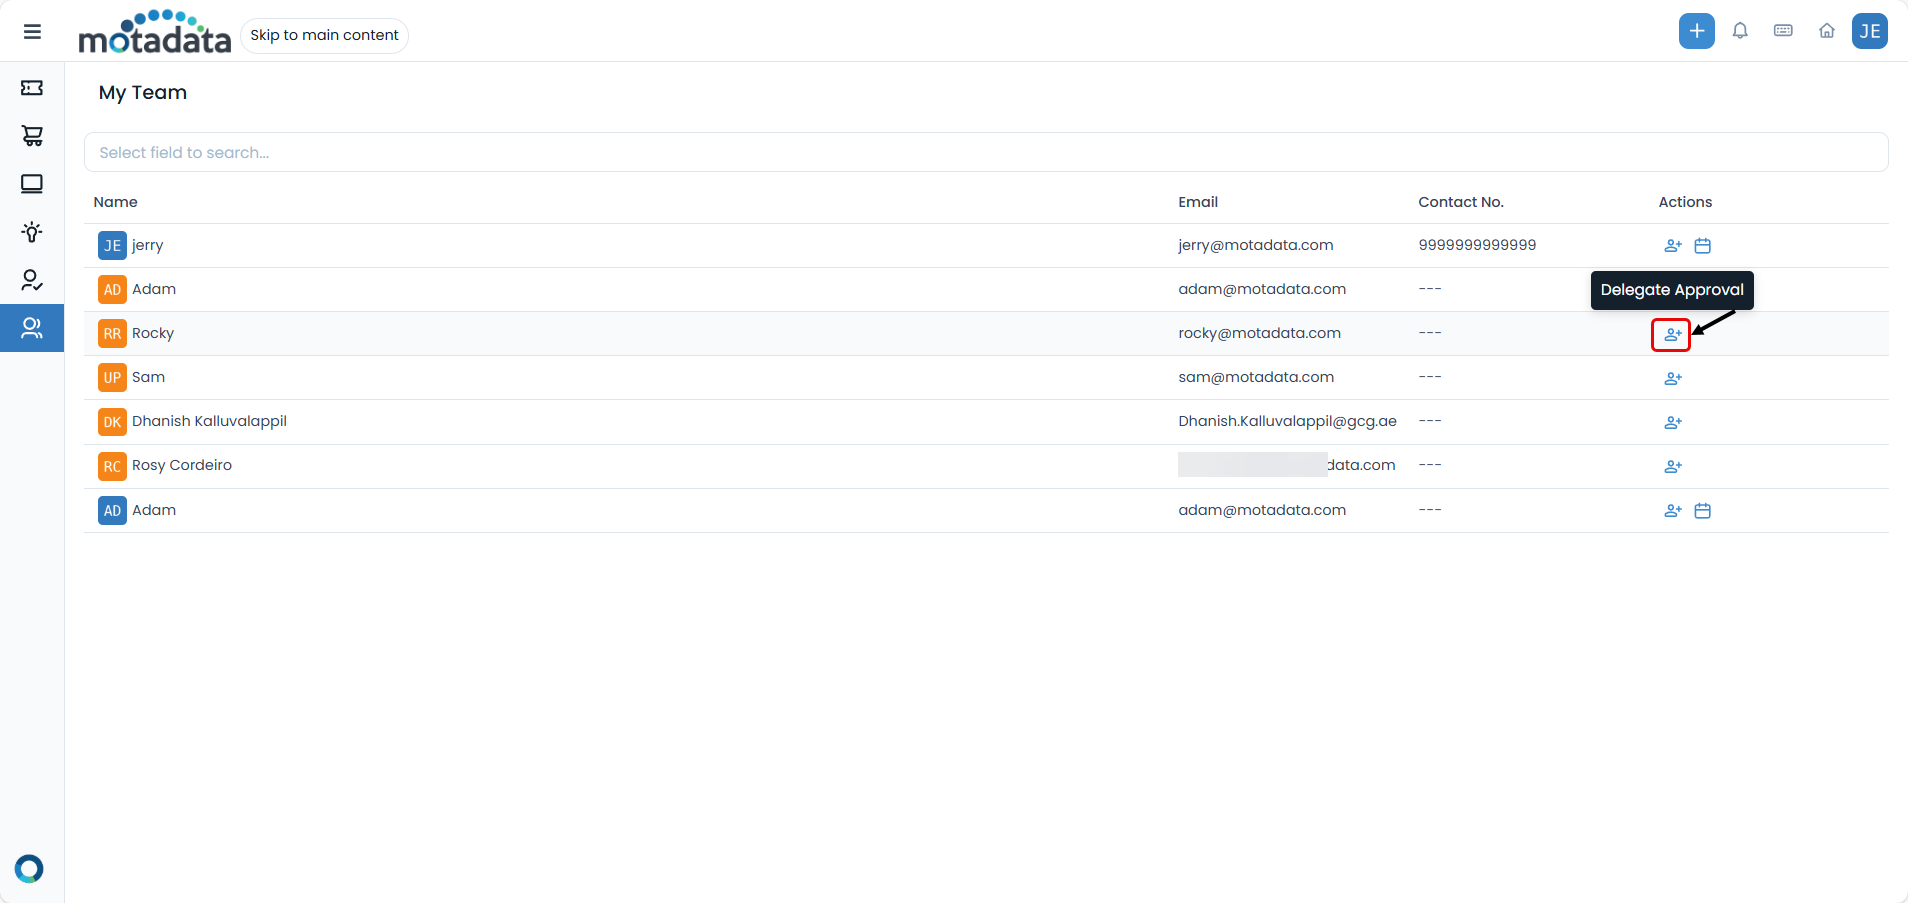
Task: Select the My Team sidebar icon
Action: click(x=32, y=328)
